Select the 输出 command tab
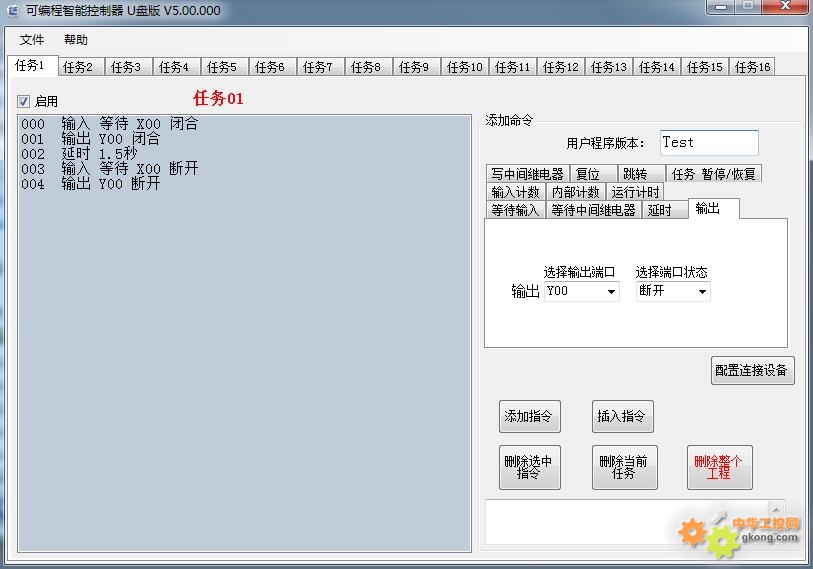 [x=714, y=209]
